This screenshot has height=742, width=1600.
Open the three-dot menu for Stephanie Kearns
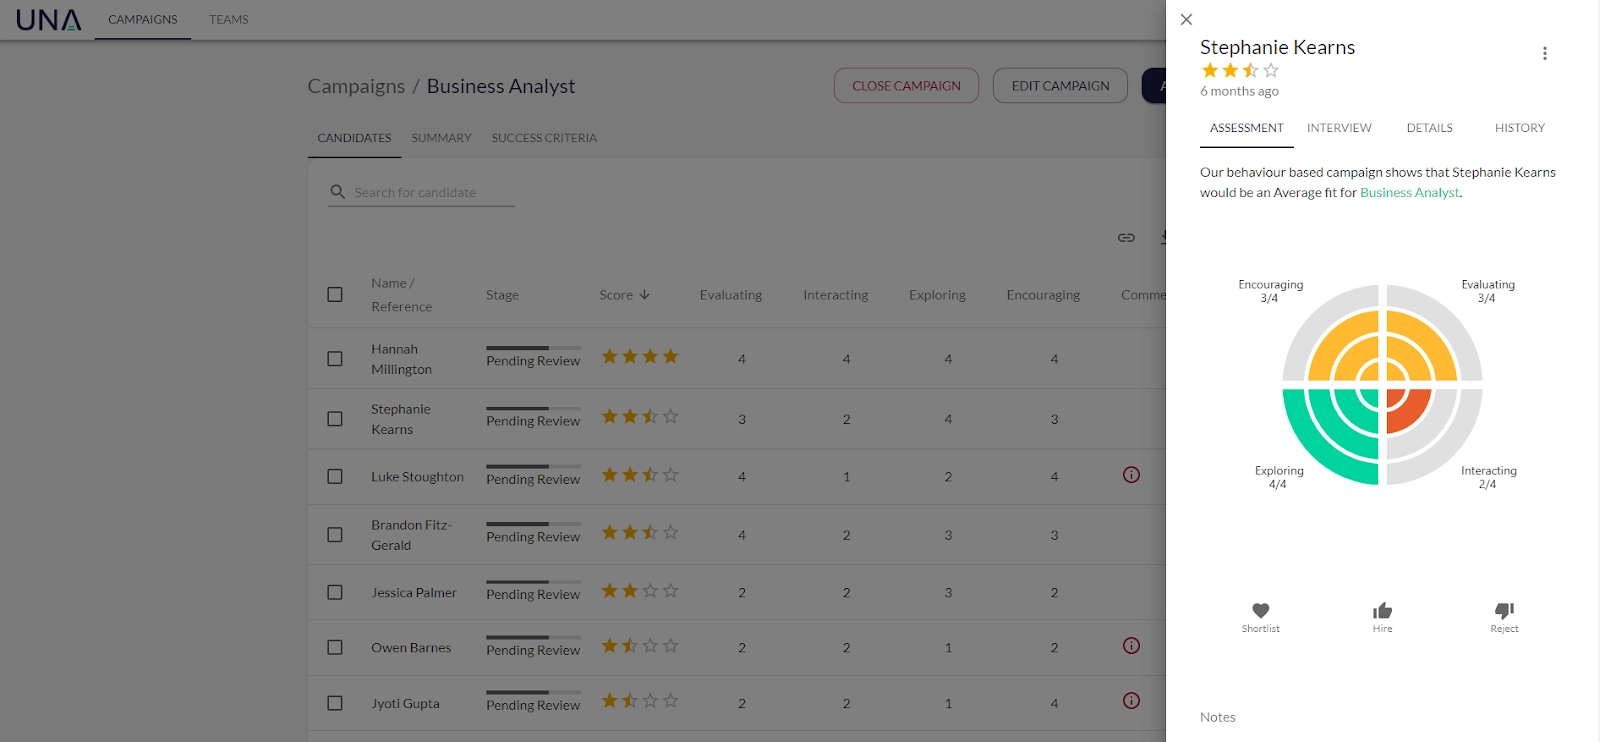[1544, 53]
